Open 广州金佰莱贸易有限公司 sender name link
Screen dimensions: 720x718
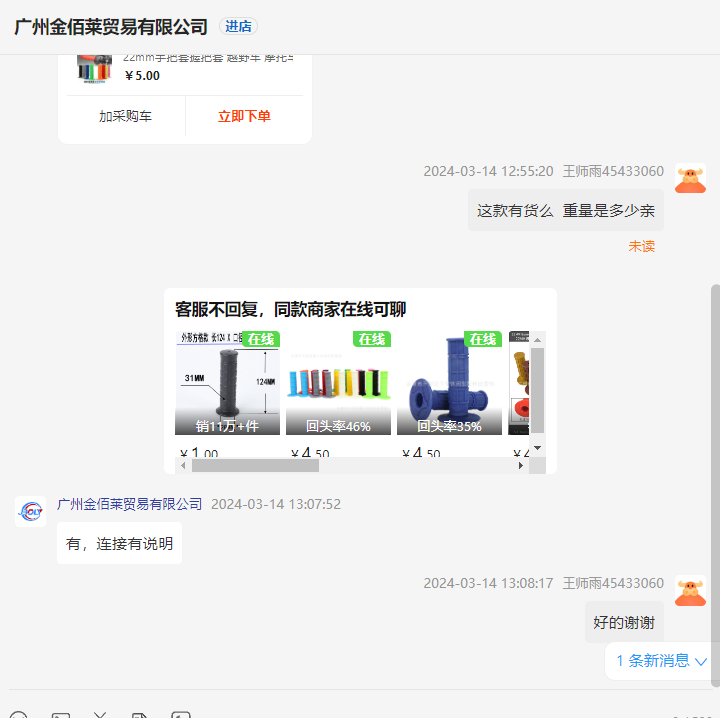click(x=129, y=504)
